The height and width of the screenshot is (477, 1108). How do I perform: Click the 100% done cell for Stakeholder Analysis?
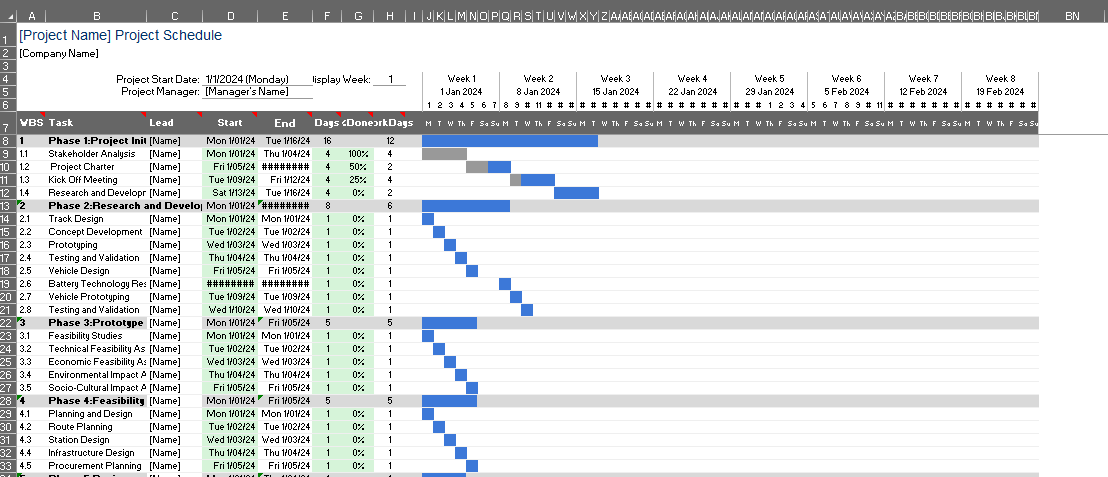[x=358, y=154]
